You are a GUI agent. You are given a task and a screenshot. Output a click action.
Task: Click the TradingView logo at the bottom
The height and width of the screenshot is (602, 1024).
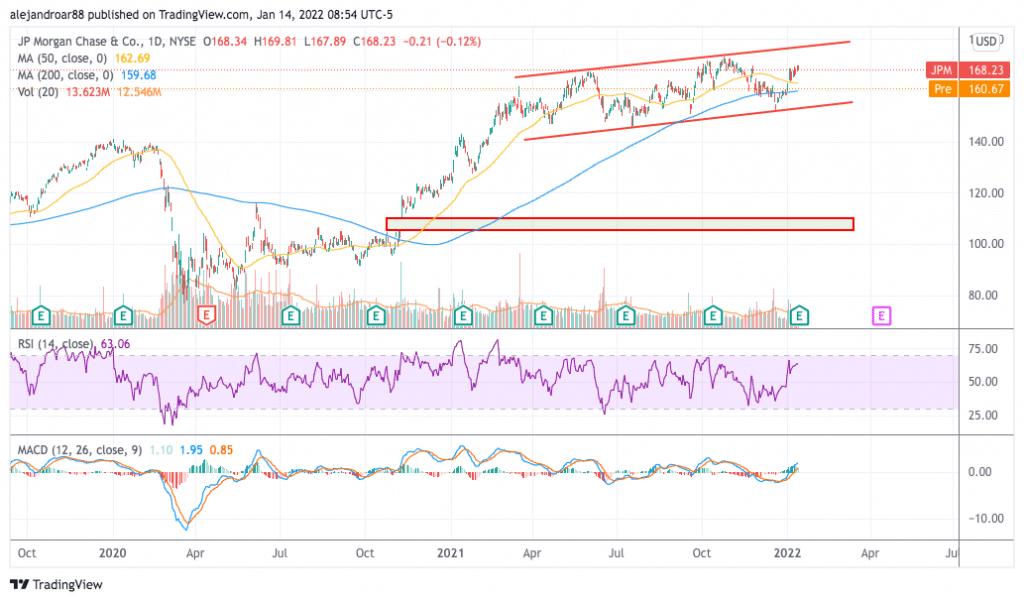click(x=56, y=584)
